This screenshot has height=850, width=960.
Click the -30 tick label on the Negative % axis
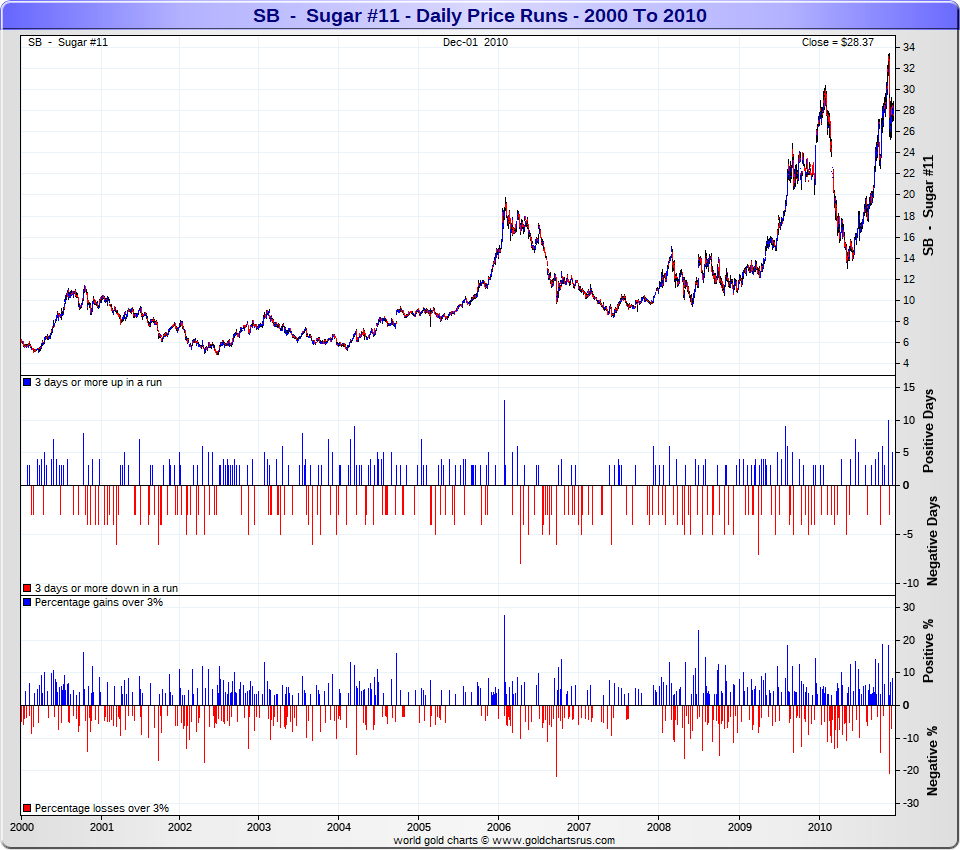click(911, 803)
